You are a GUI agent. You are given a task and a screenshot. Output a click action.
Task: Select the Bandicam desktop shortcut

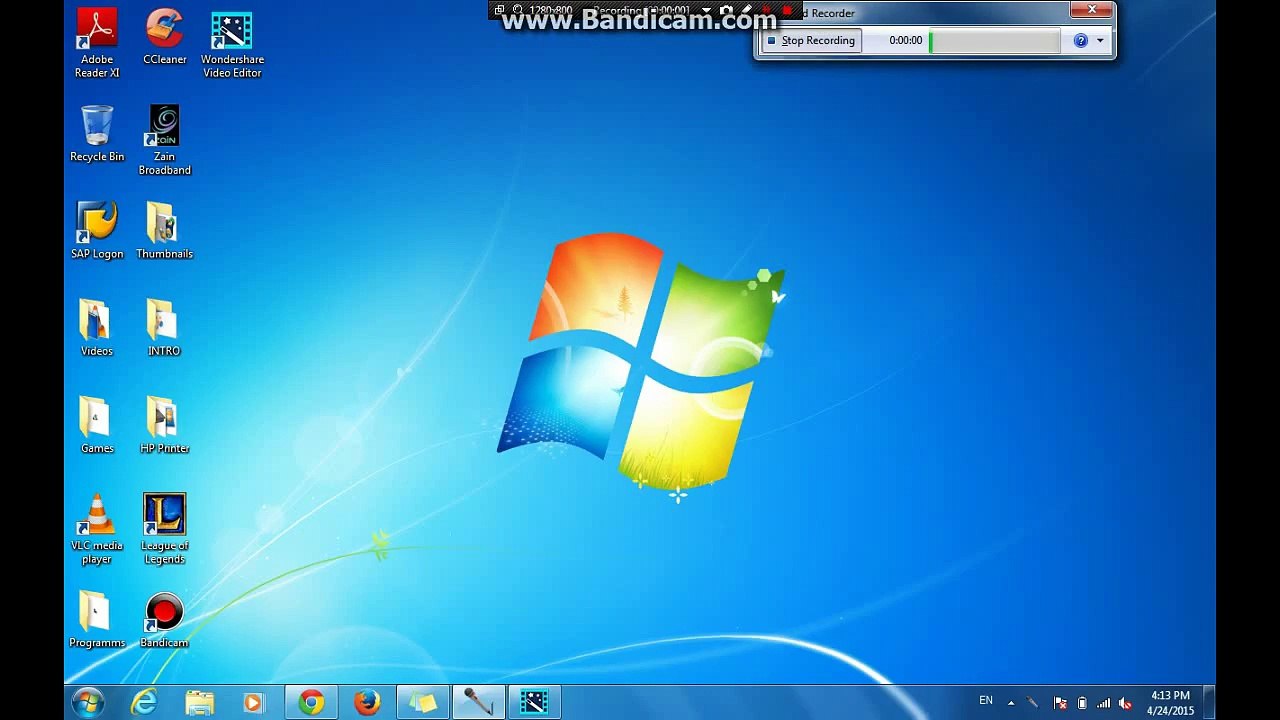164,620
